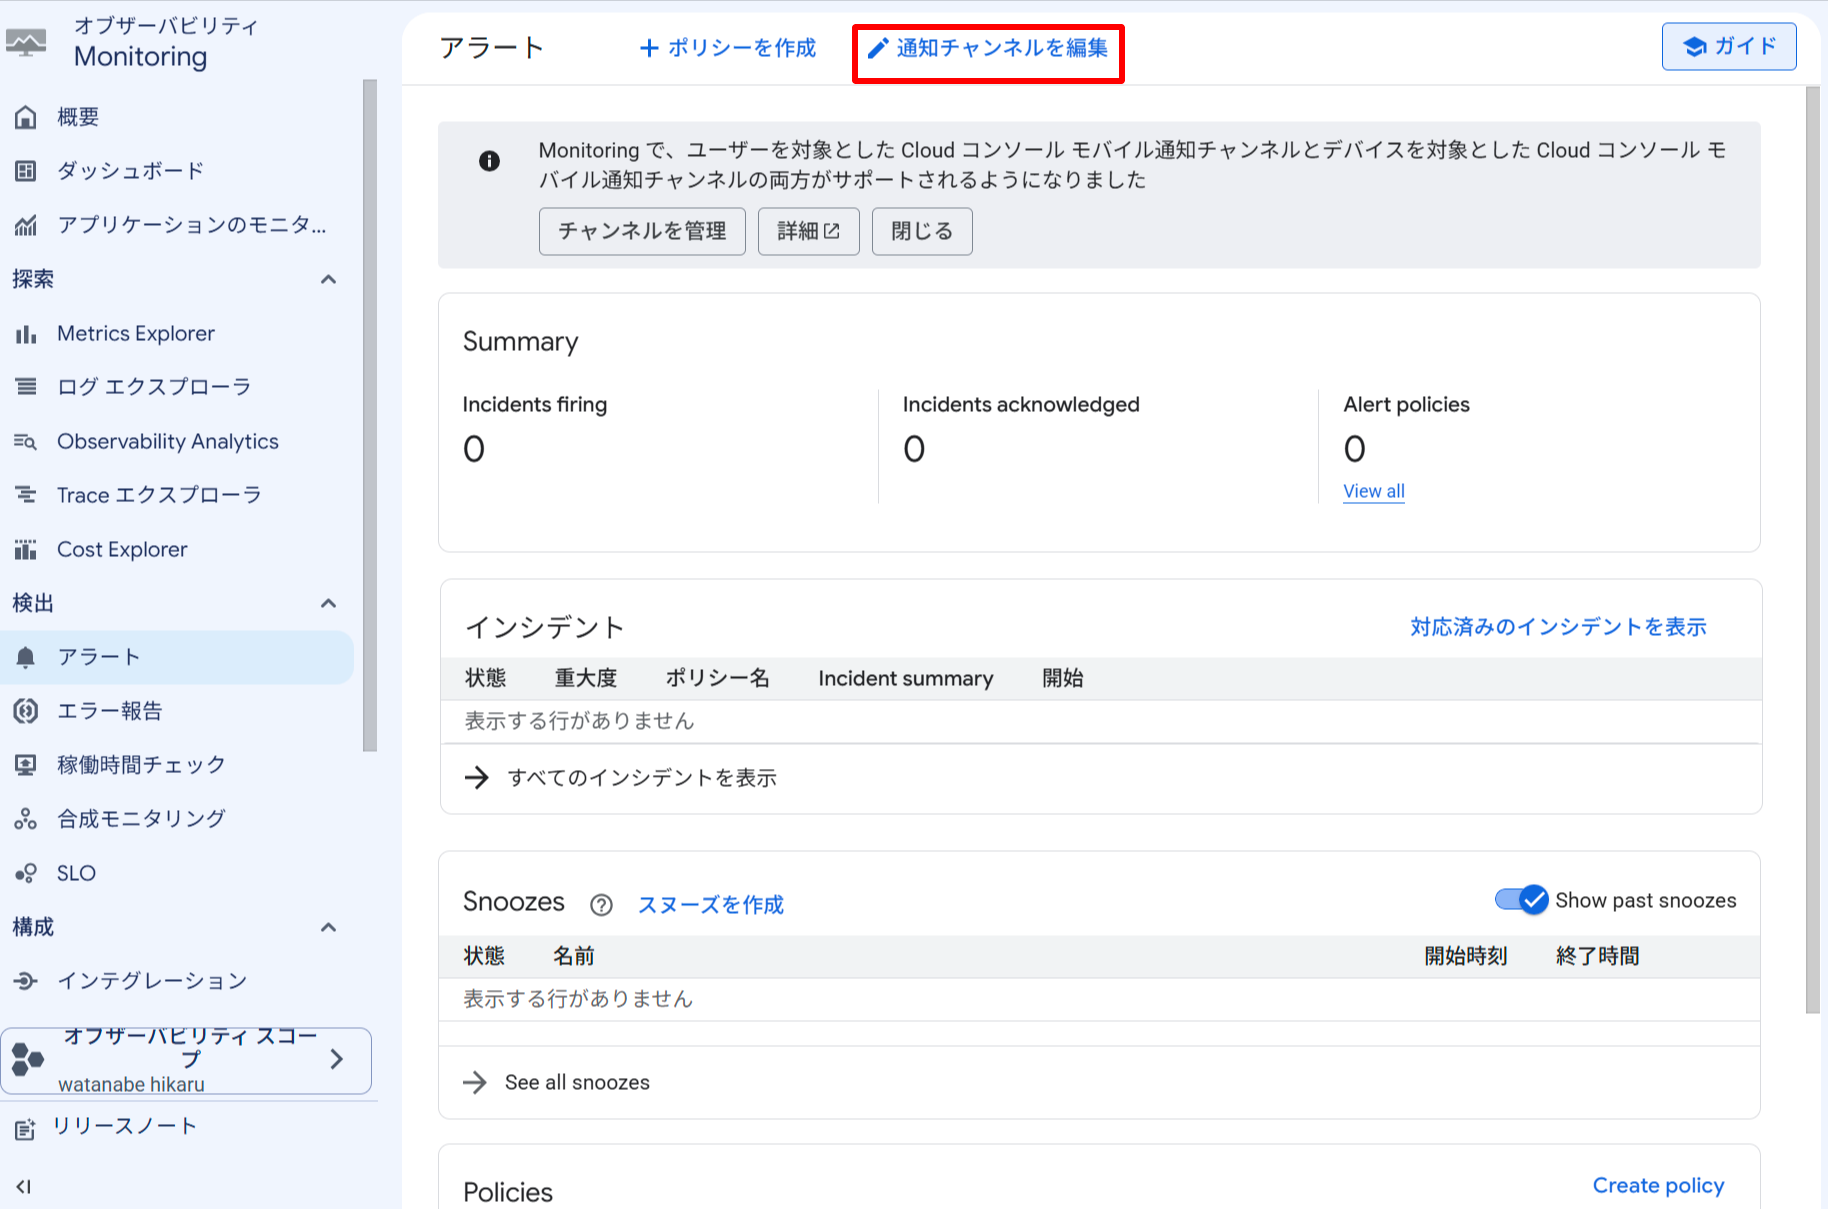The image size is (1828, 1209).
Task: Open the ガイド button
Action: (1729, 46)
